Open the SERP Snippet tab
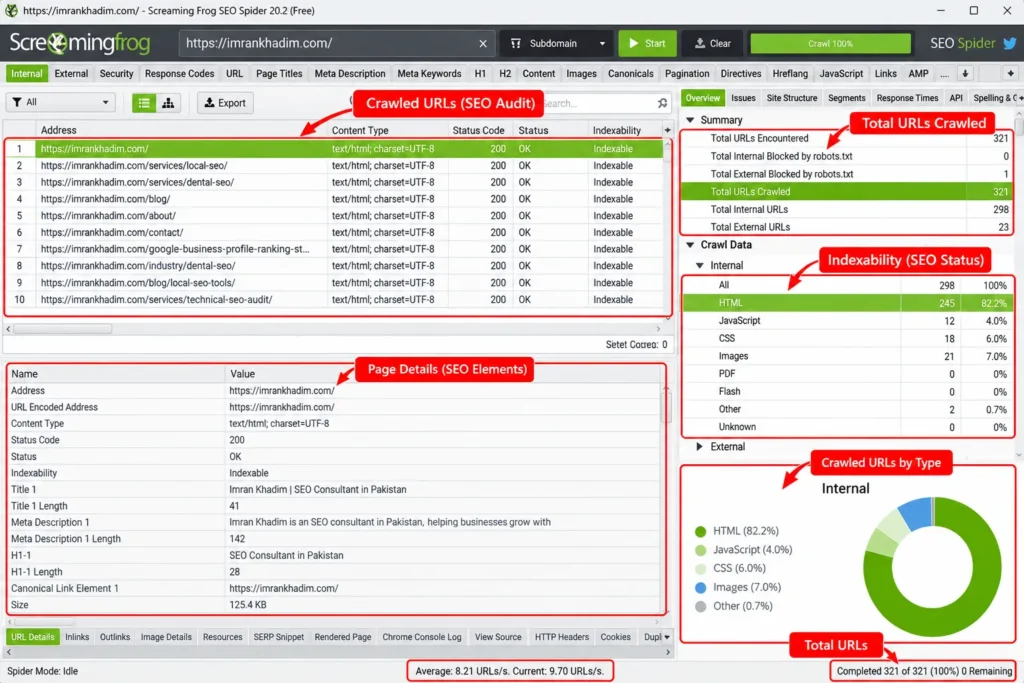1024x683 pixels. [x=279, y=637]
